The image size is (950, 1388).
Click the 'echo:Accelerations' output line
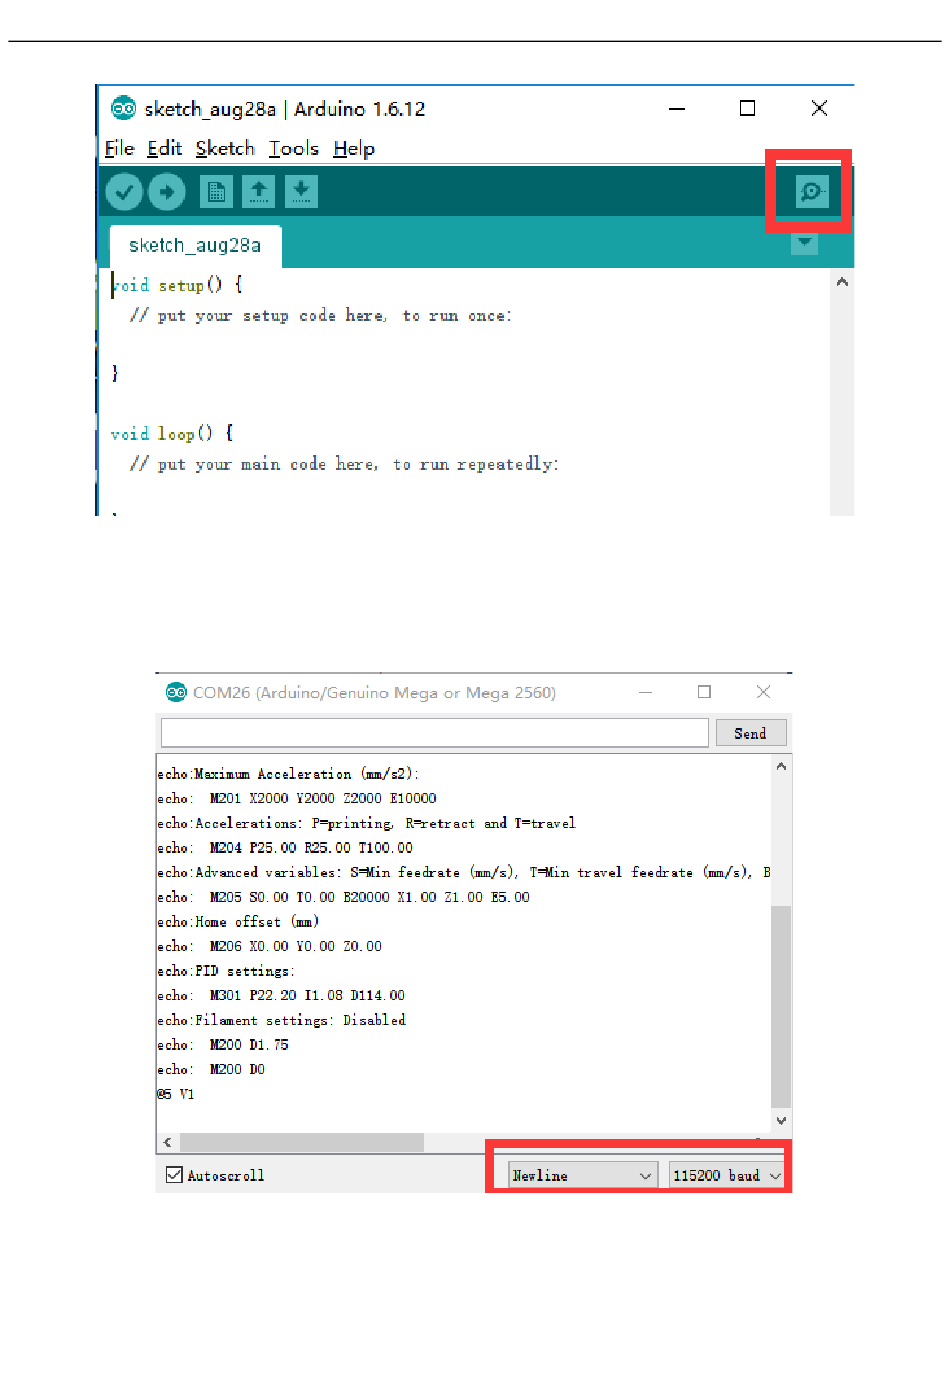point(366,823)
